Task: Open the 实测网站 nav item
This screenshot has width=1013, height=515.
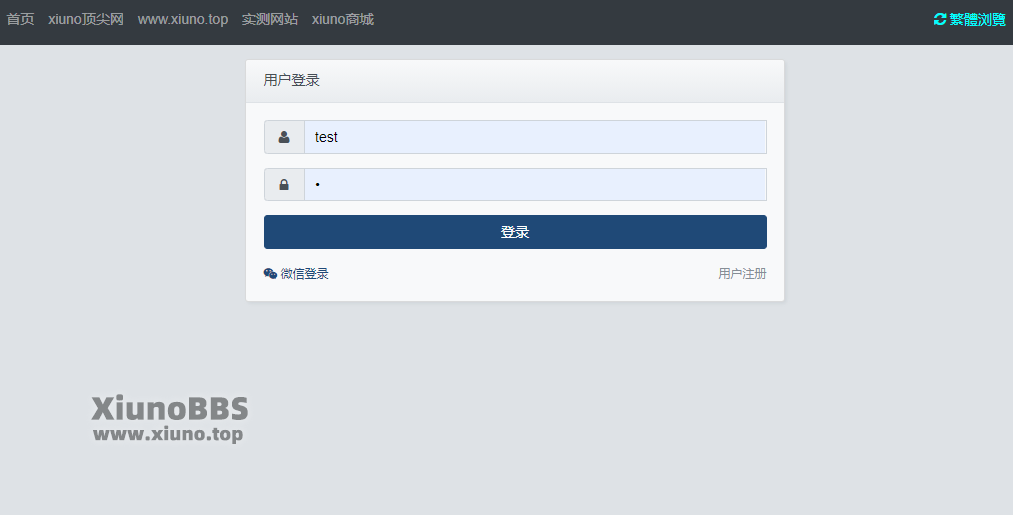Action: (270, 19)
